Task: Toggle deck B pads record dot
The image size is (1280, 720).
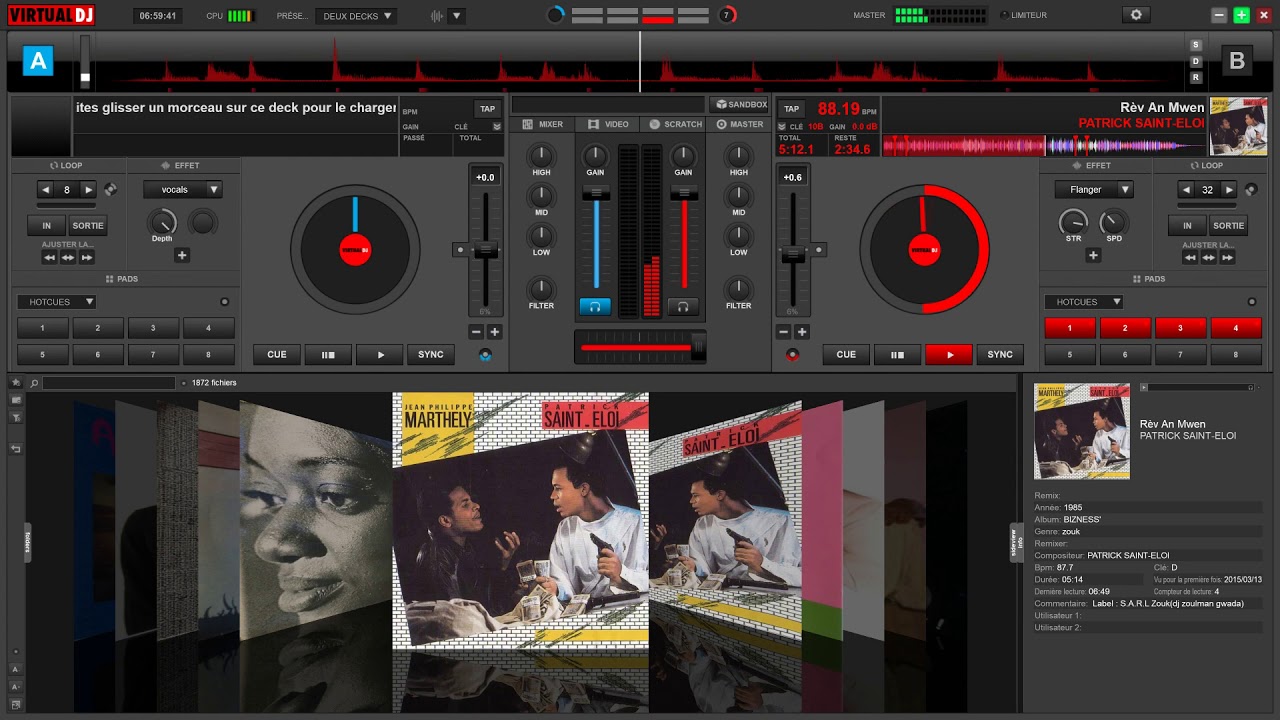Action: 1252,301
